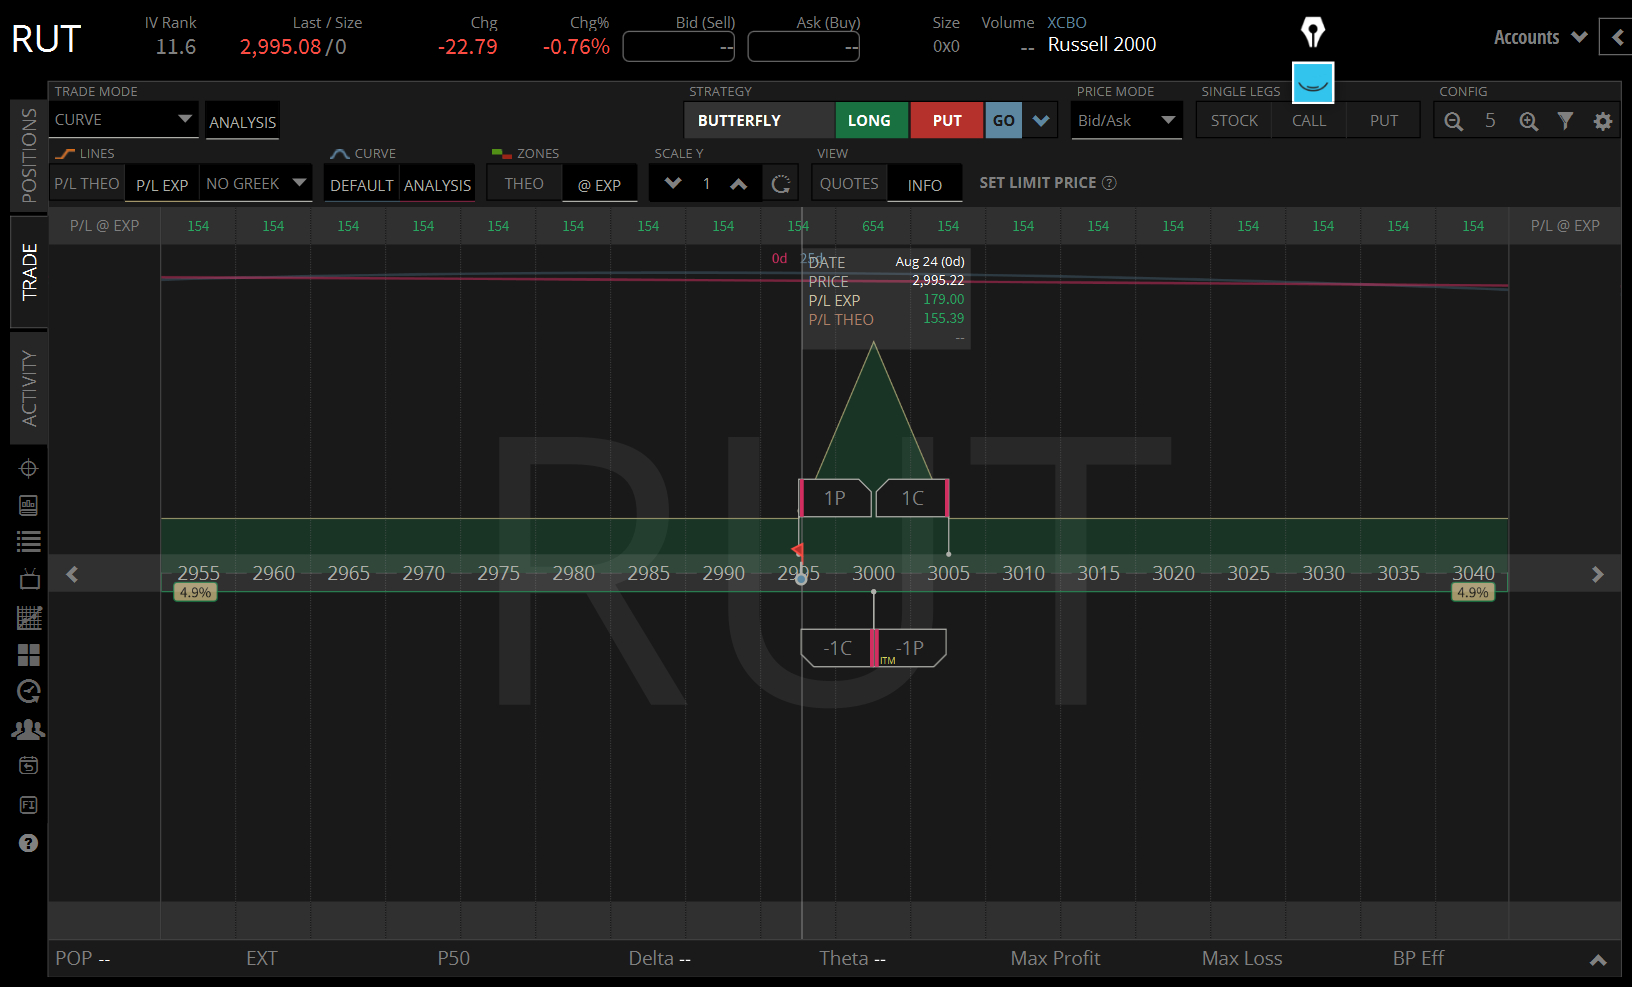This screenshot has width=1632, height=987.
Task: Select the -1P short put leg marker
Action: tap(911, 648)
